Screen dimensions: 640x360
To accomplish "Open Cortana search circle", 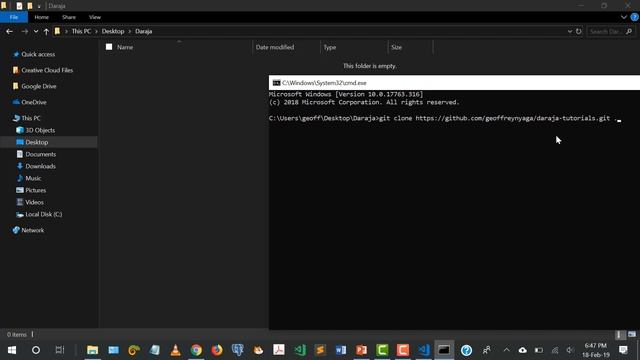I will click(x=36, y=350).
